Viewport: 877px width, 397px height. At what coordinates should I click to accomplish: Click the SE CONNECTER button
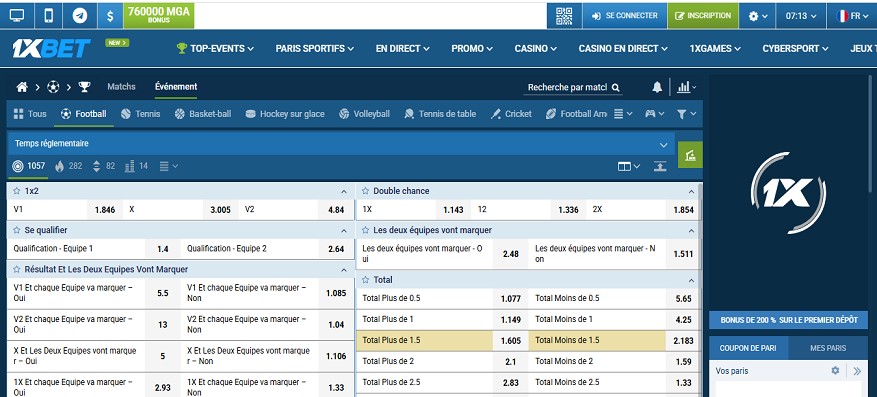(625, 16)
